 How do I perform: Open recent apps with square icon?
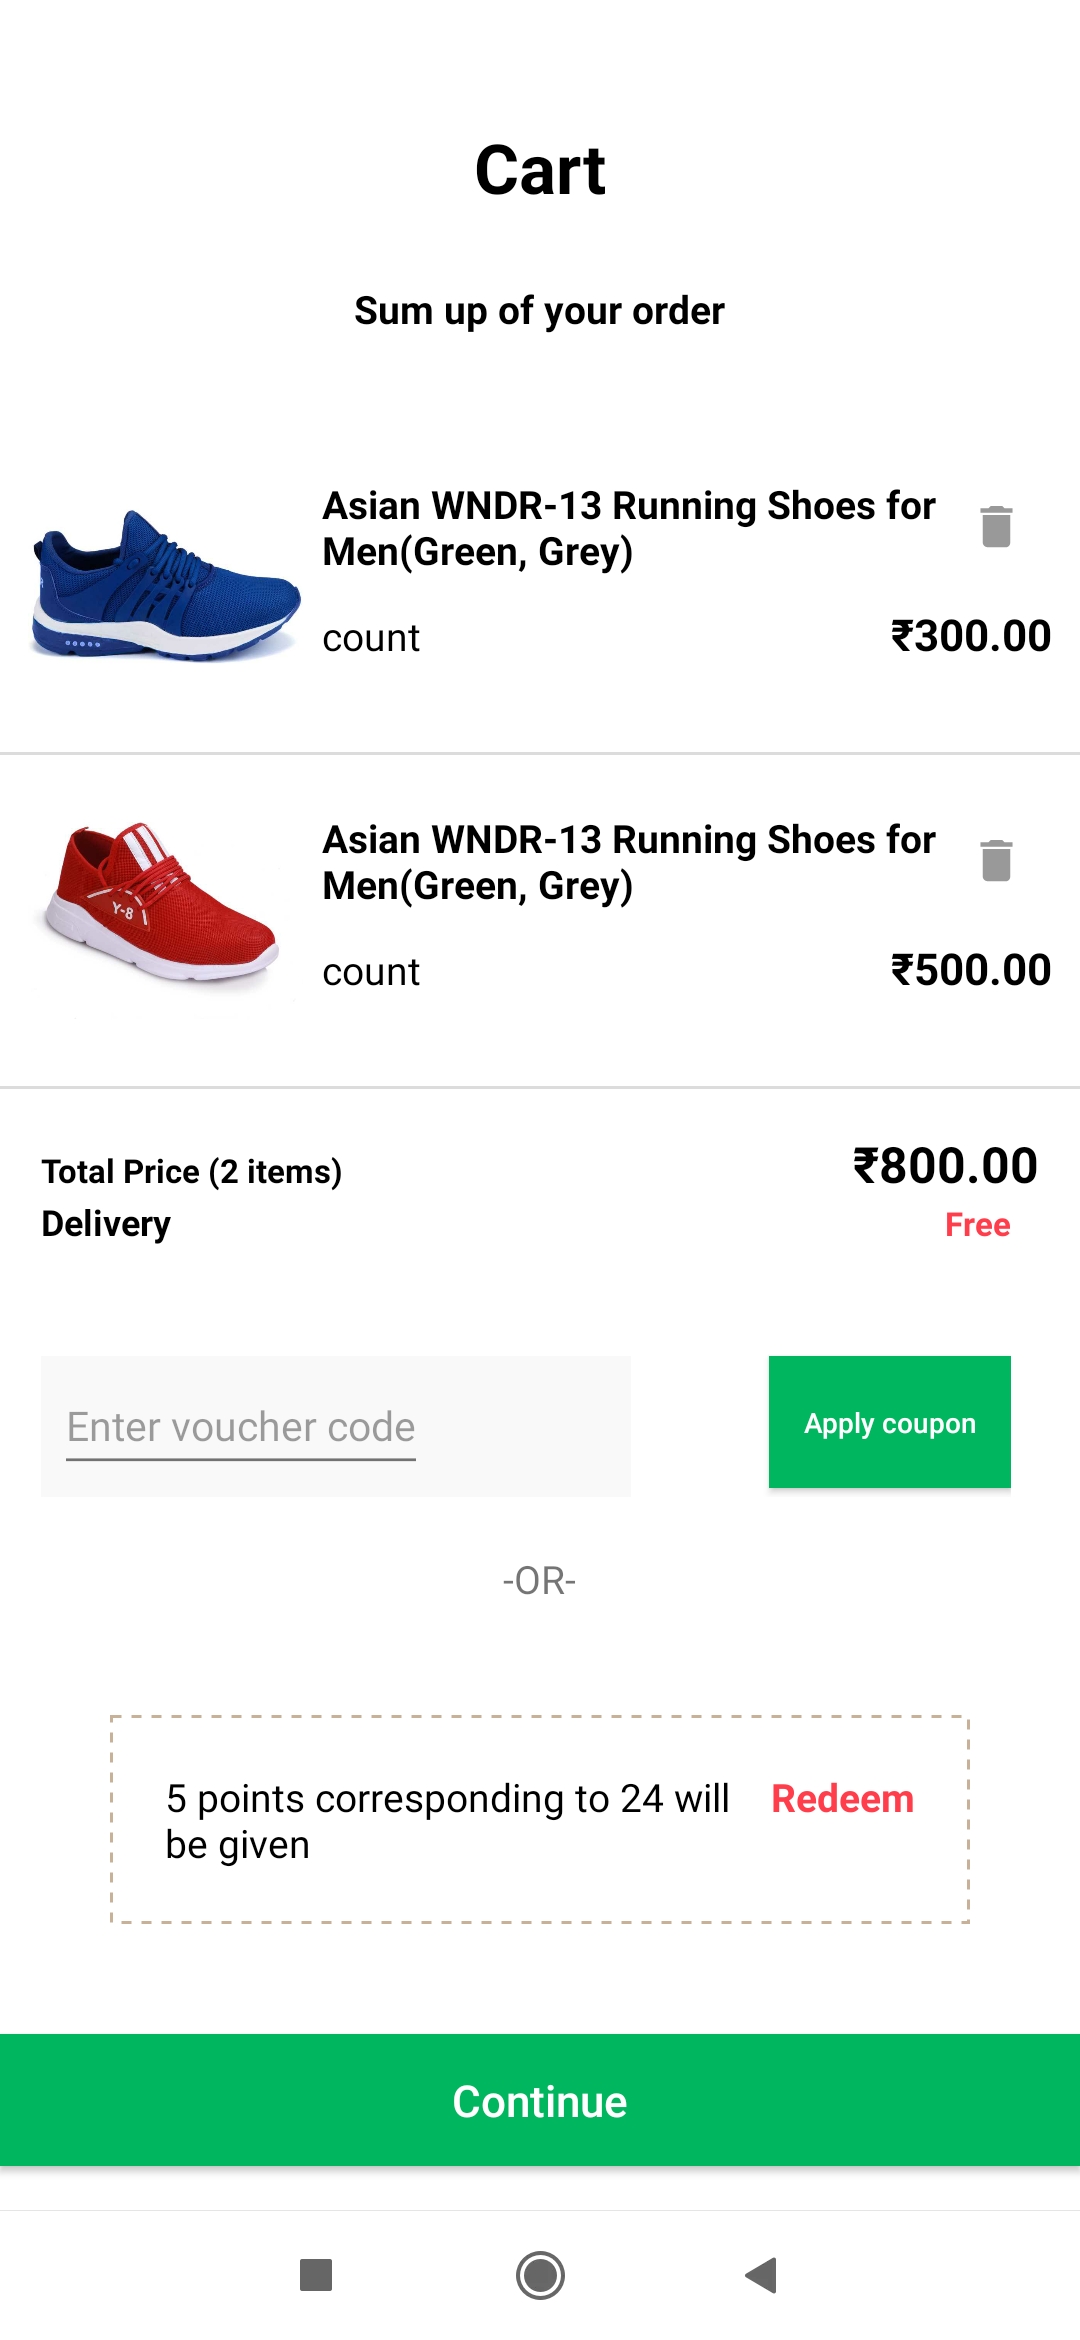coord(316,2275)
